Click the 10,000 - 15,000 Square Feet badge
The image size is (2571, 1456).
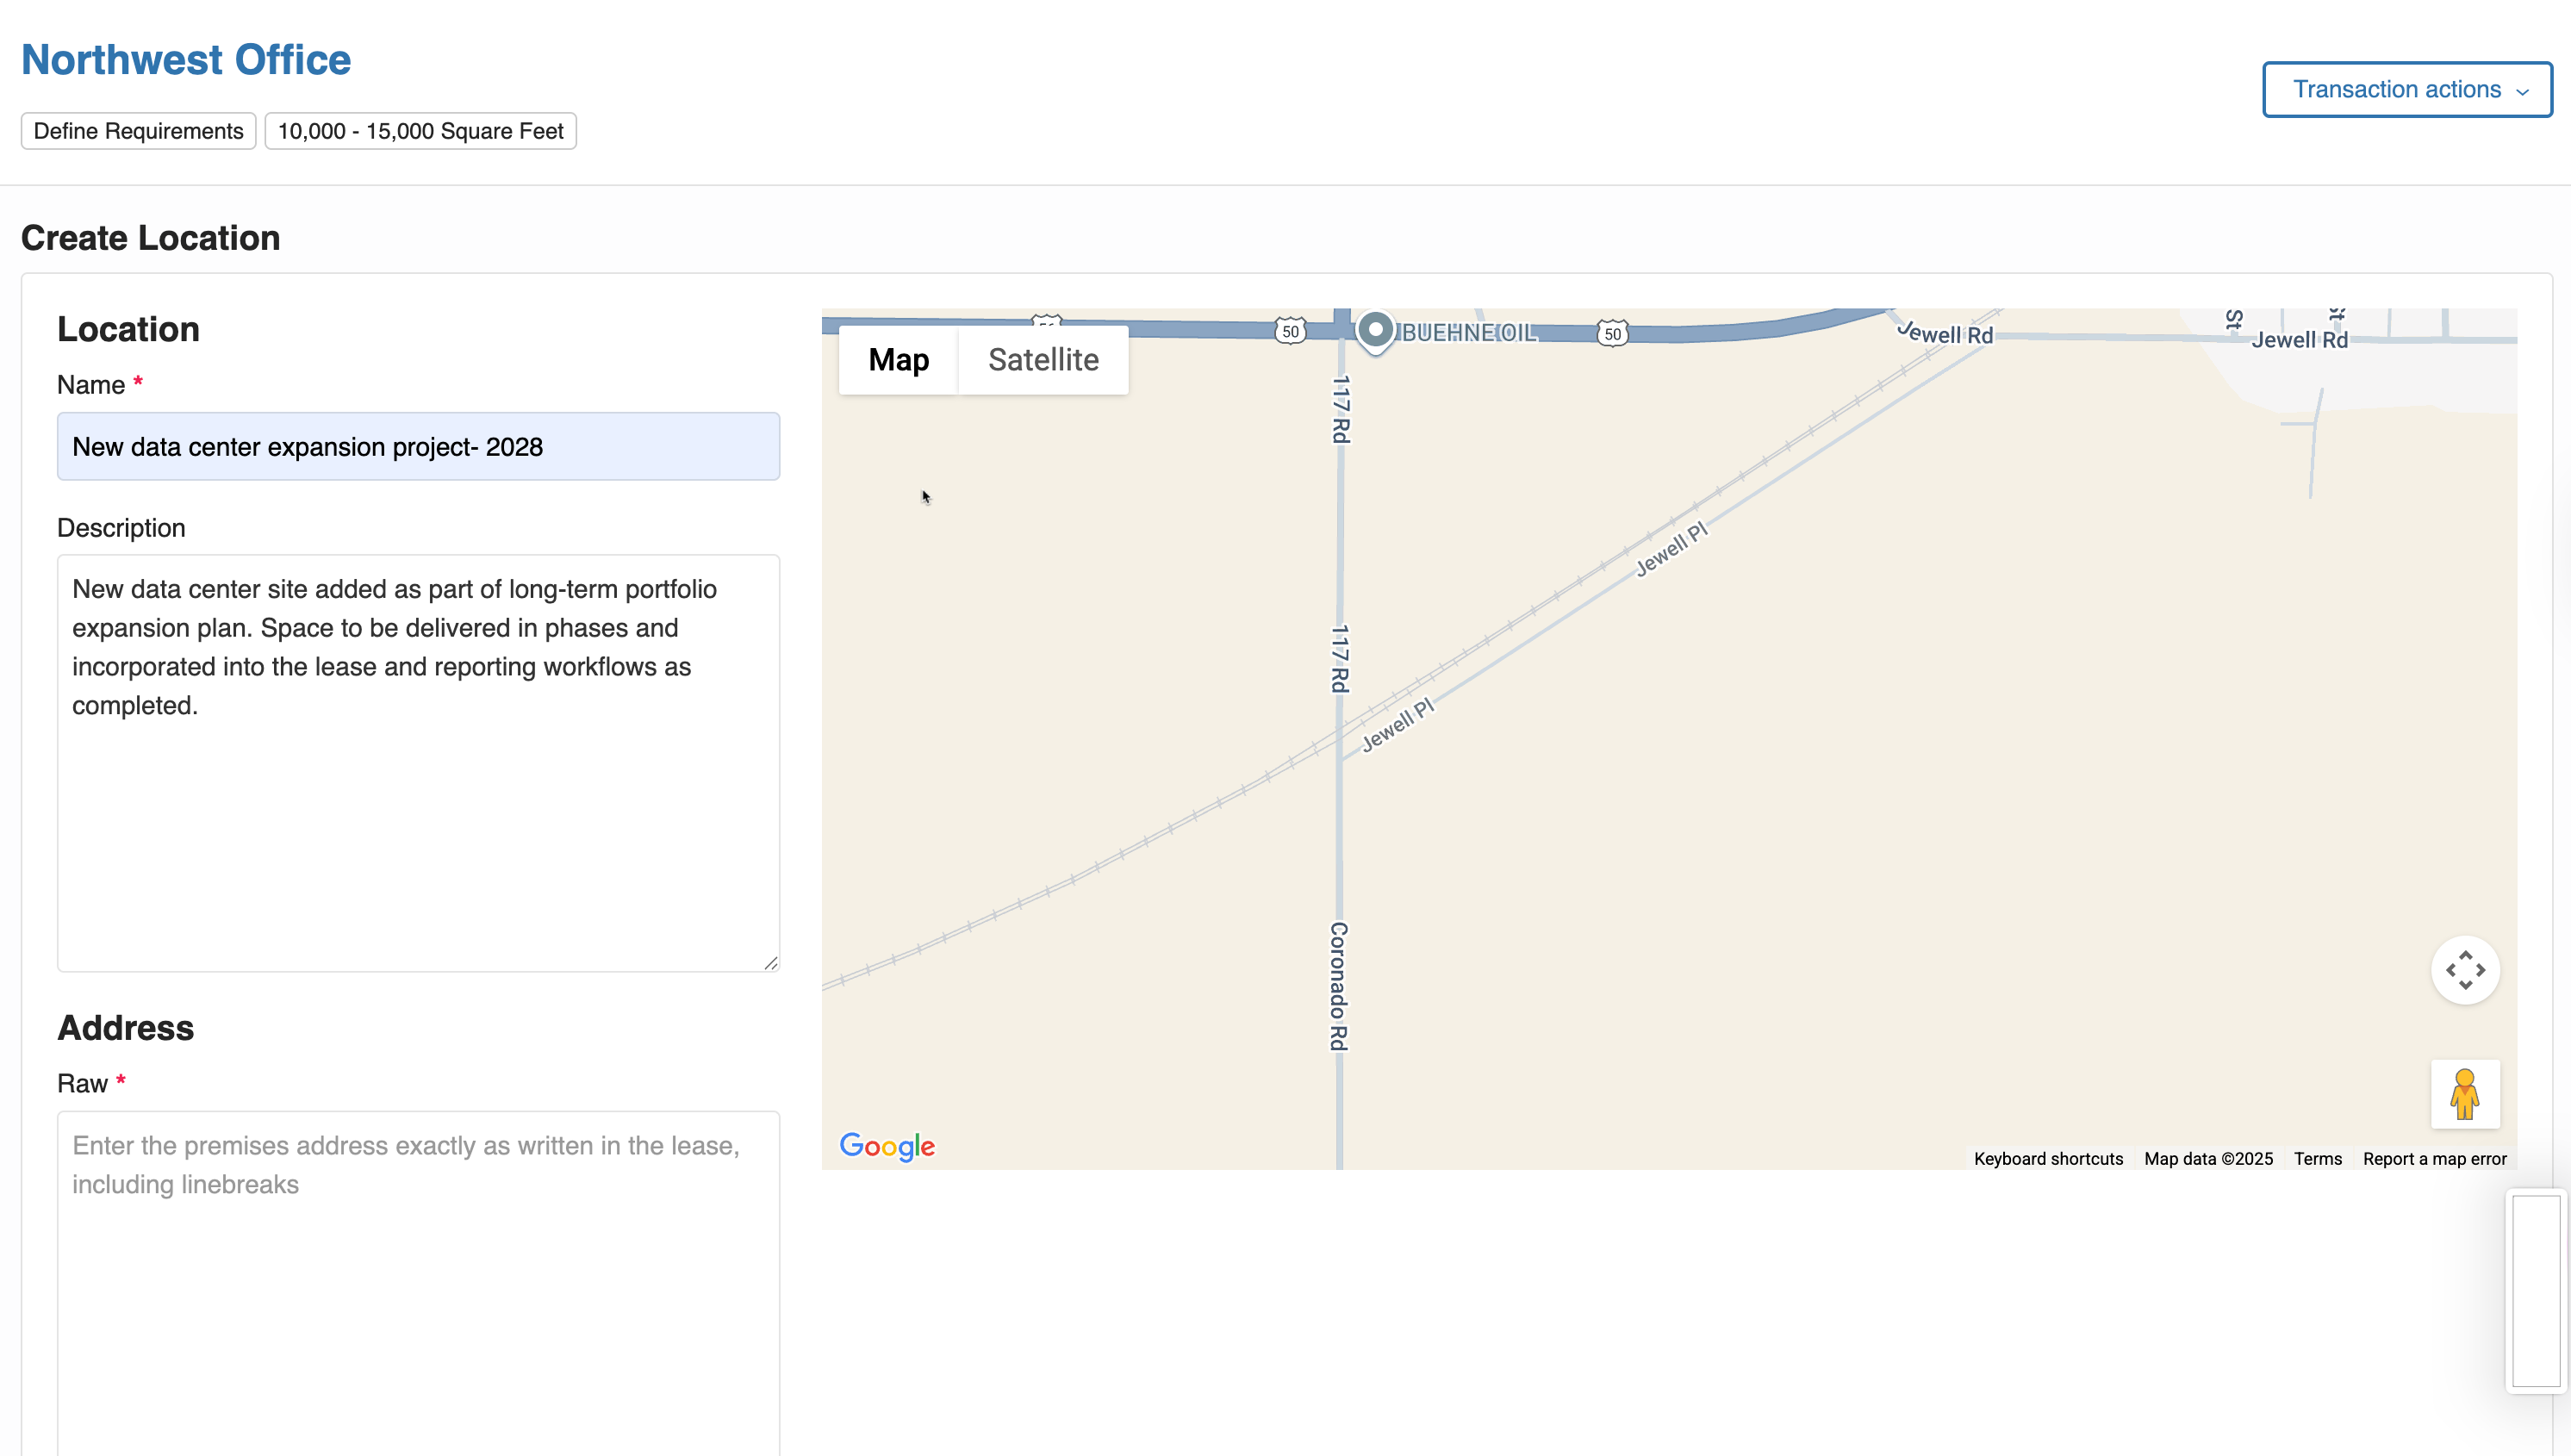point(420,130)
